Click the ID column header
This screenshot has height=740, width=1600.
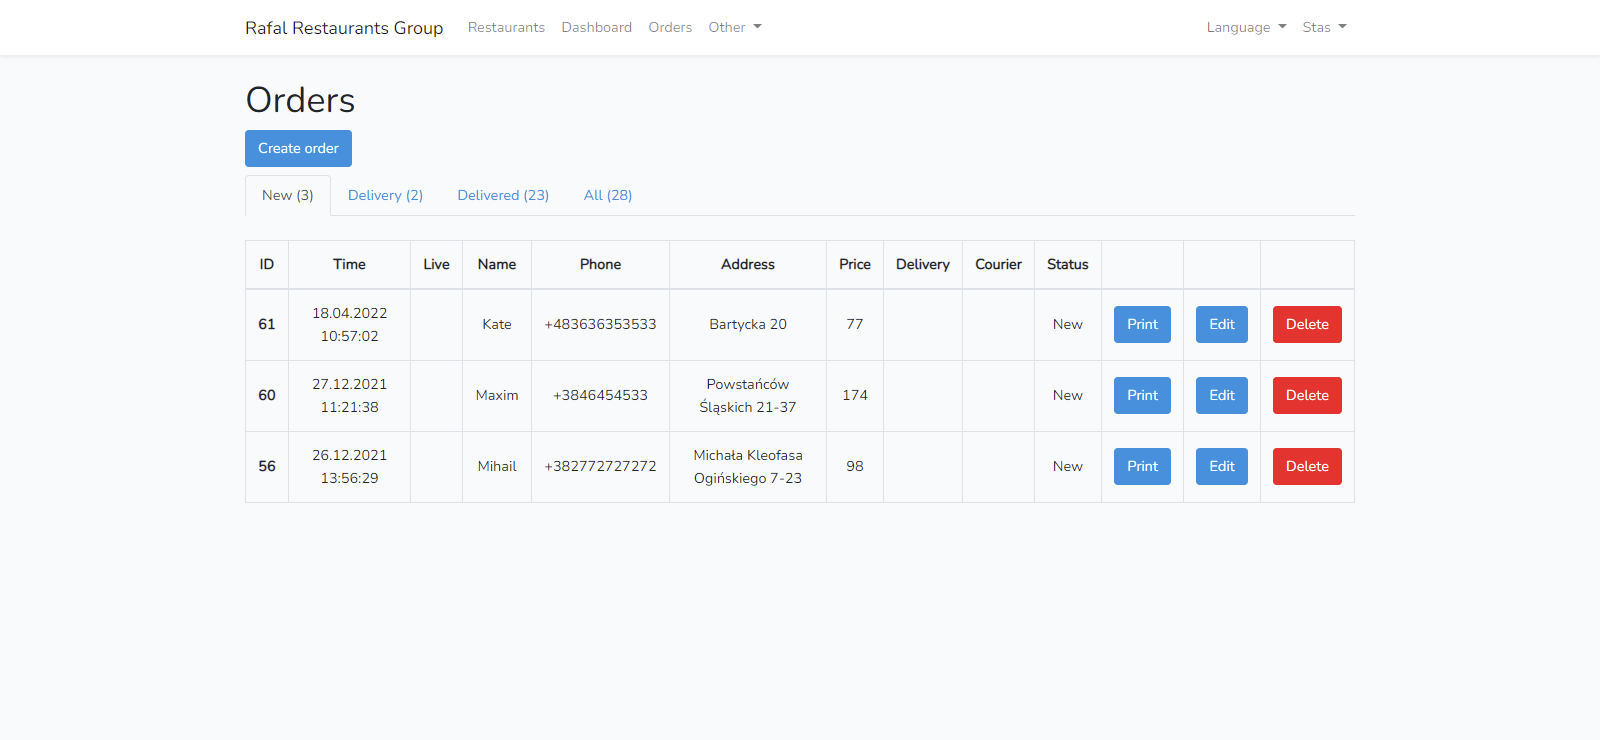point(267,264)
